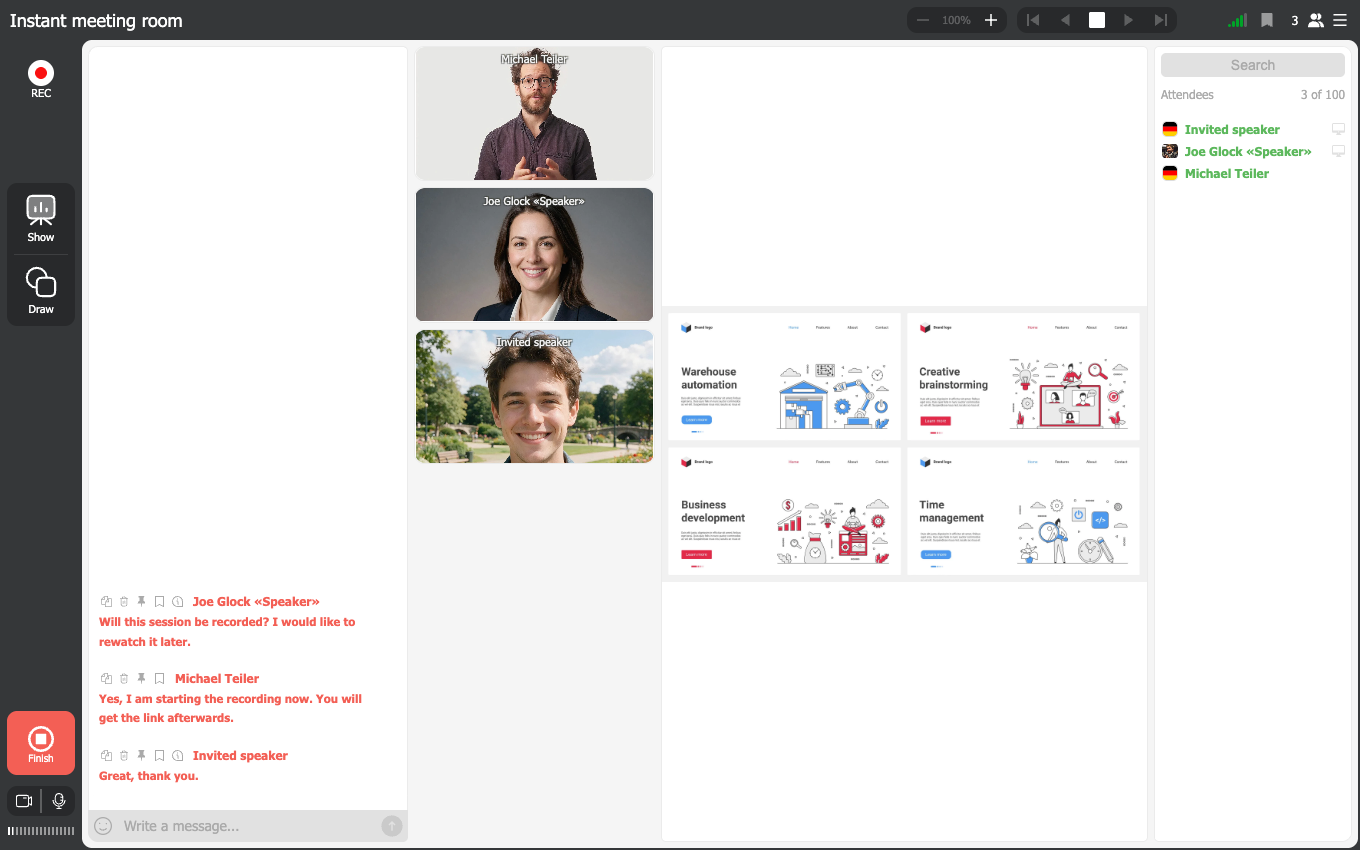This screenshot has height=850, width=1360.
Task: Select Michael Teiler in attendees list
Action: (1227, 173)
